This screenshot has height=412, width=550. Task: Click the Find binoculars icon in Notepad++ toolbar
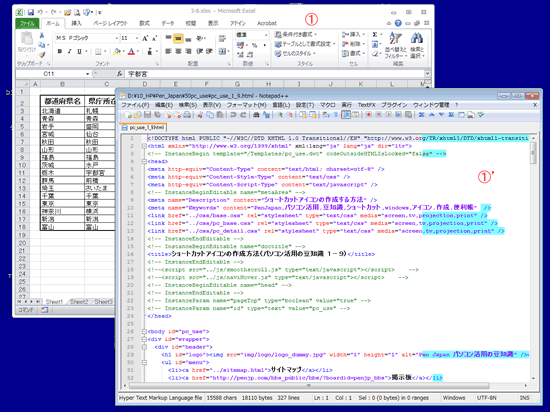(256, 115)
